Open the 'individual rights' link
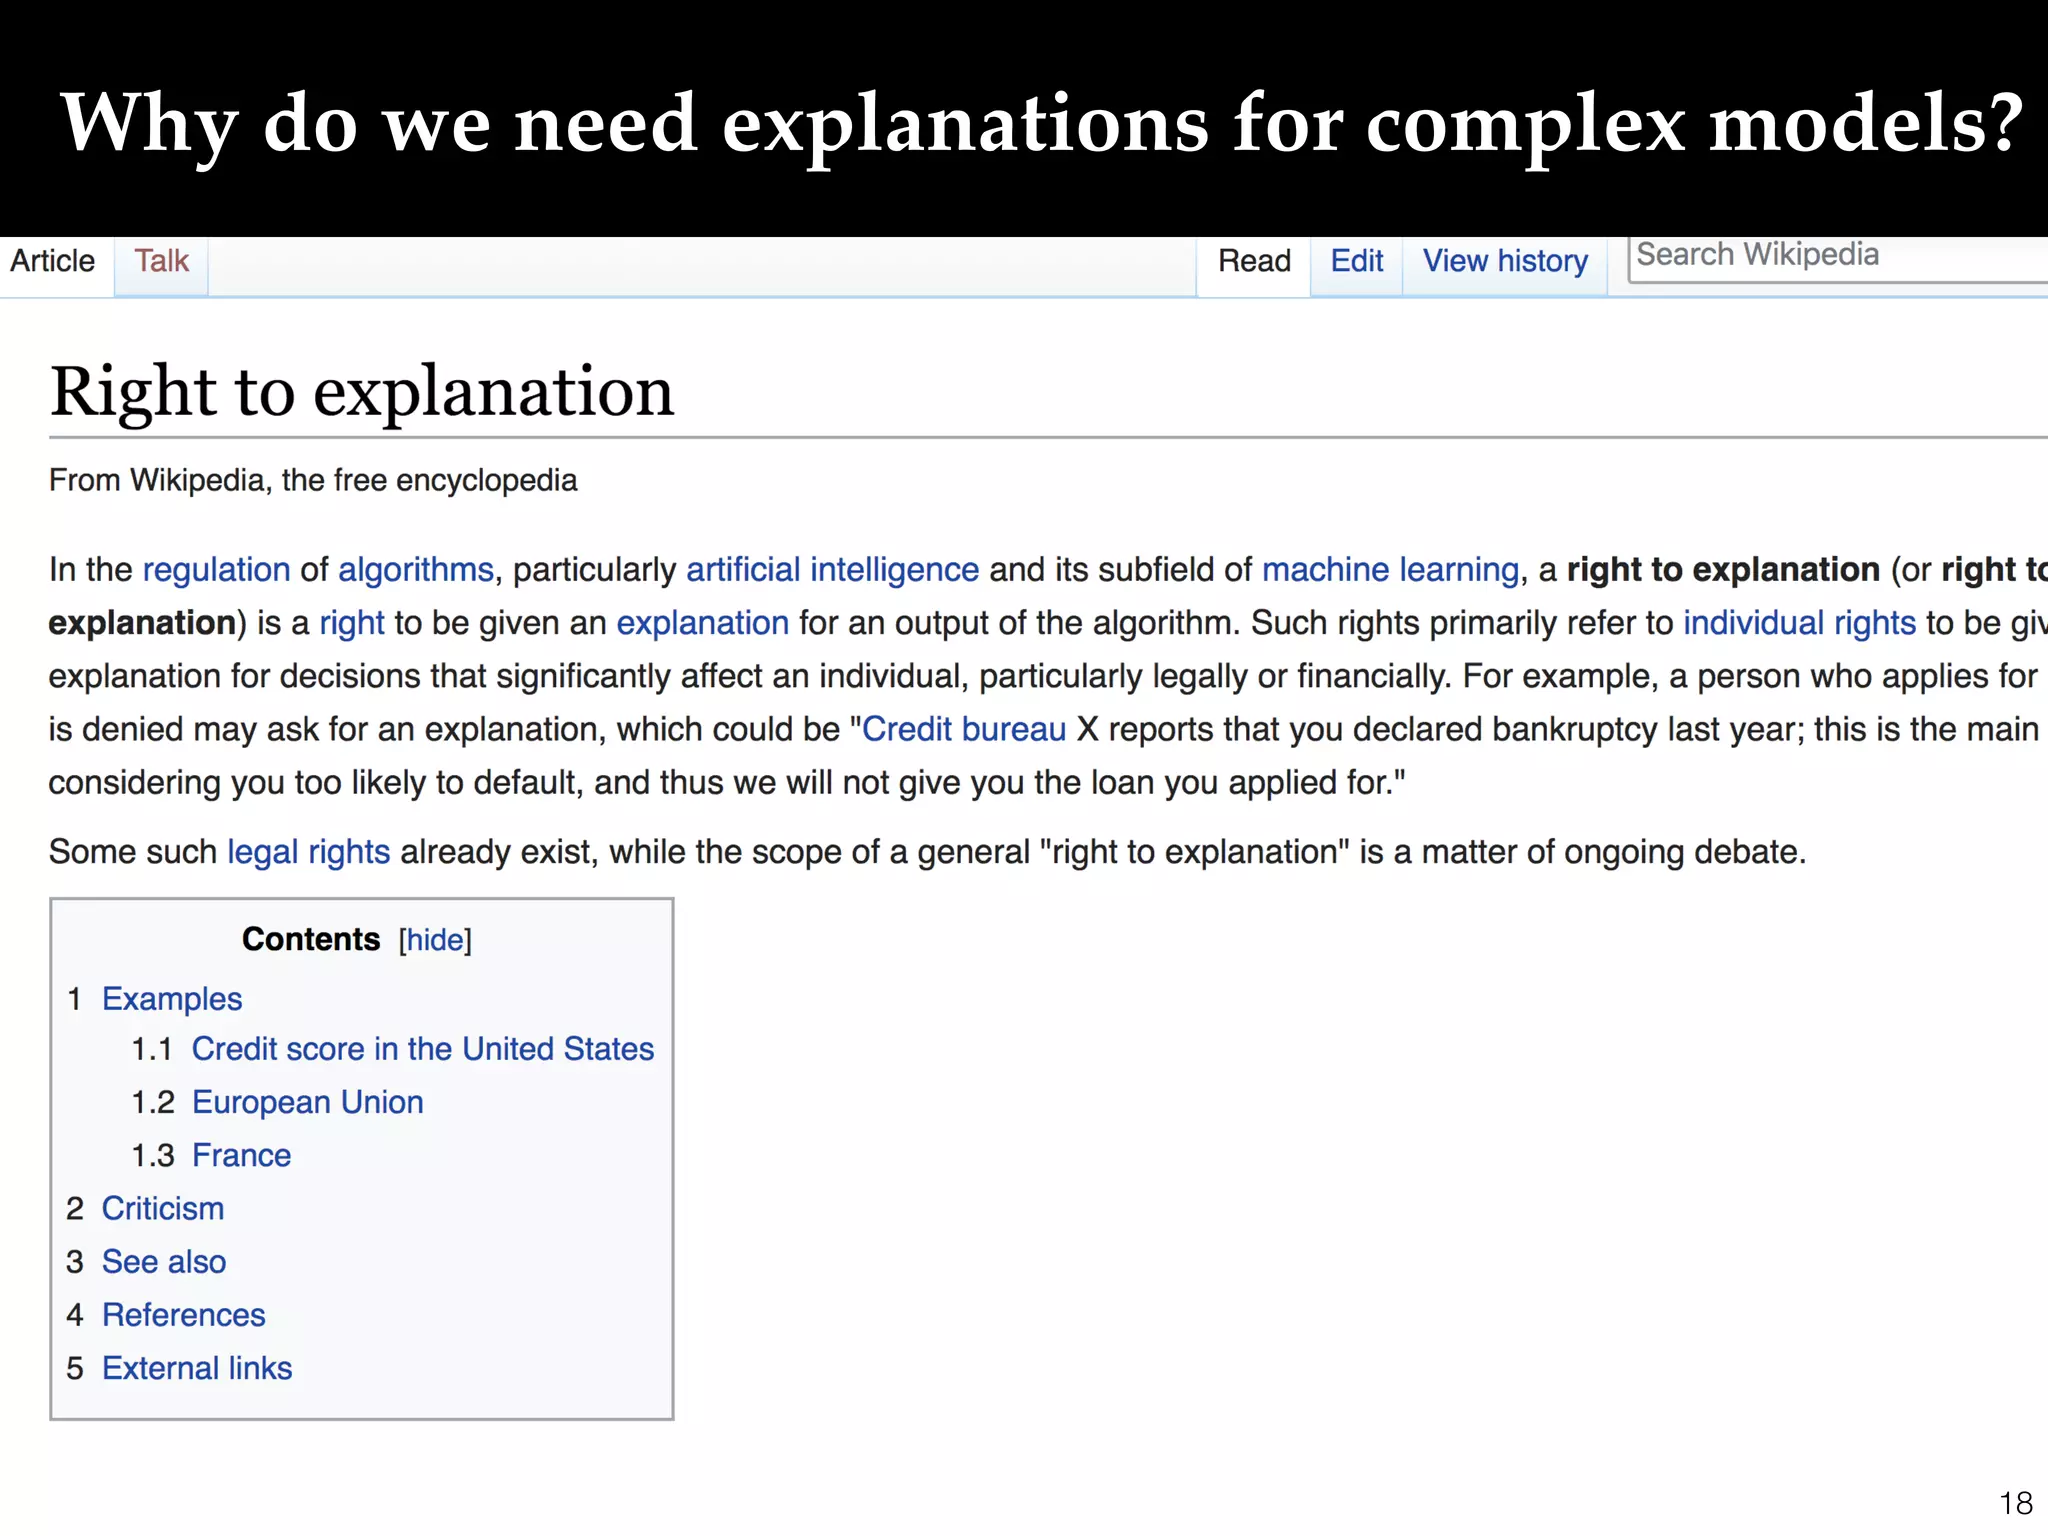This screenshot has height=1536, width=2048. point(1800,622)
